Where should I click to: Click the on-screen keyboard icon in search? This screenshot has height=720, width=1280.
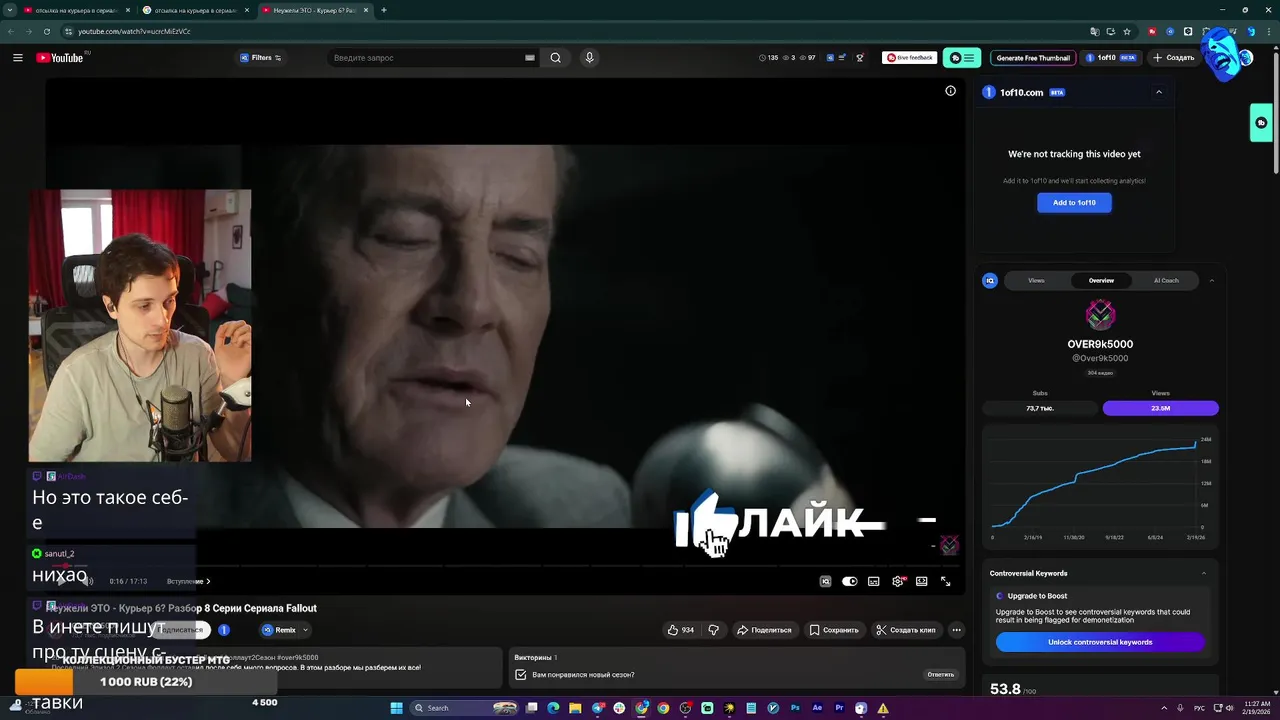pyautogui.click(x=529, y=58)
